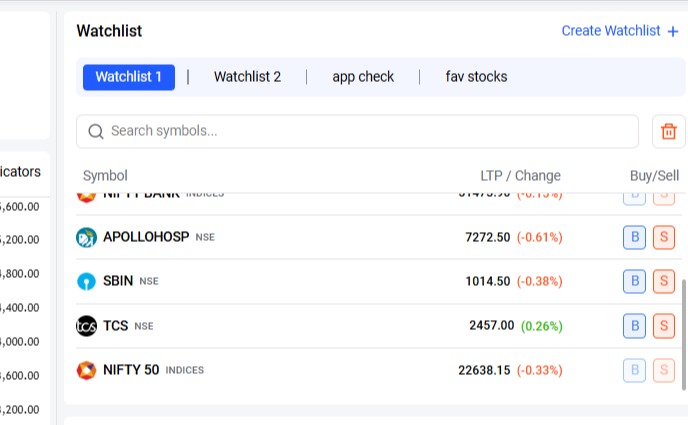
Task: Select the NIFTY 50 symbol name
Action: coord(131,370)
